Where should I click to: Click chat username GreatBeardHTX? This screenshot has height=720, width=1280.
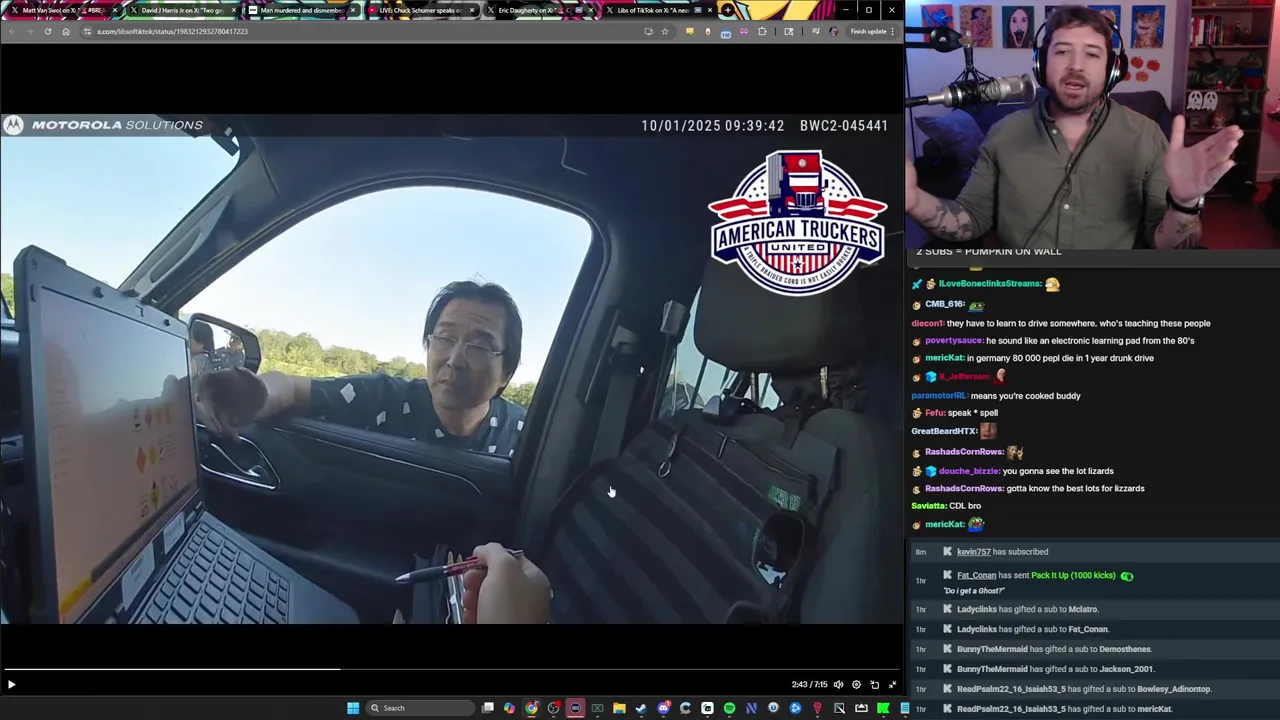click(944, 431)
